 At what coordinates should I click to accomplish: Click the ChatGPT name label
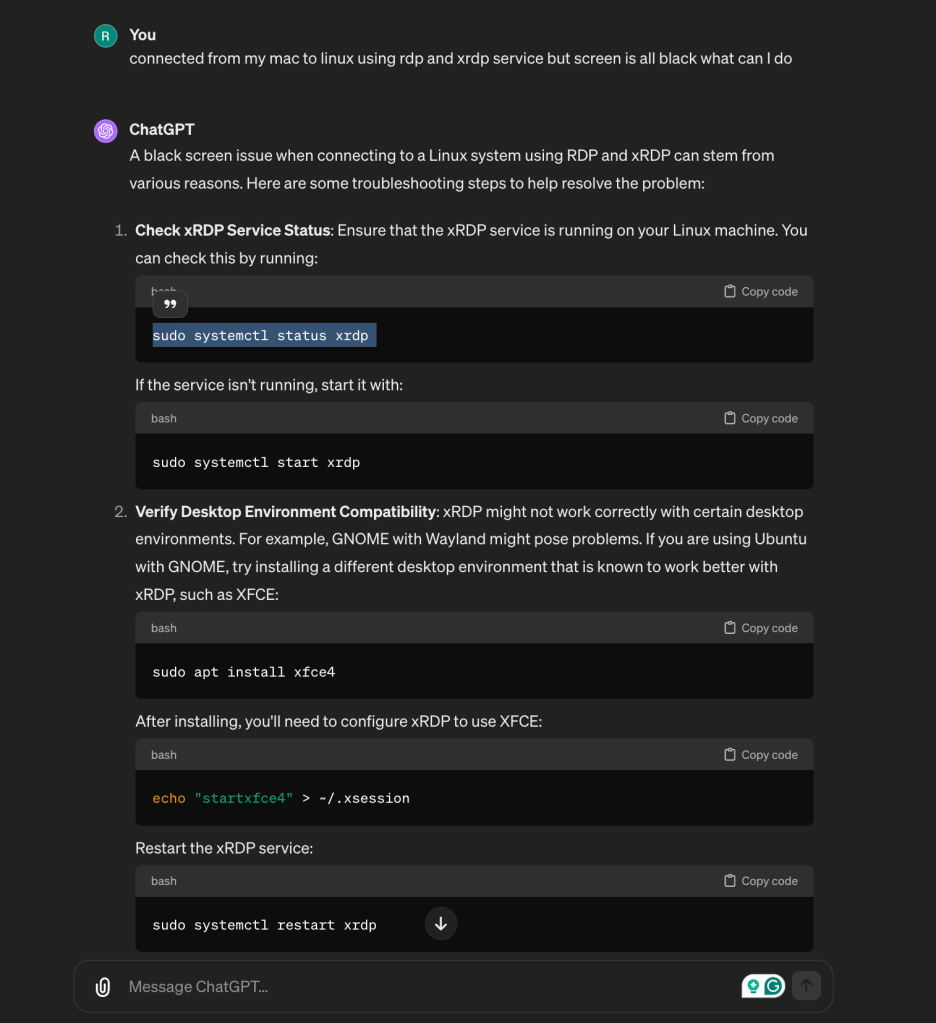(162, 130)
